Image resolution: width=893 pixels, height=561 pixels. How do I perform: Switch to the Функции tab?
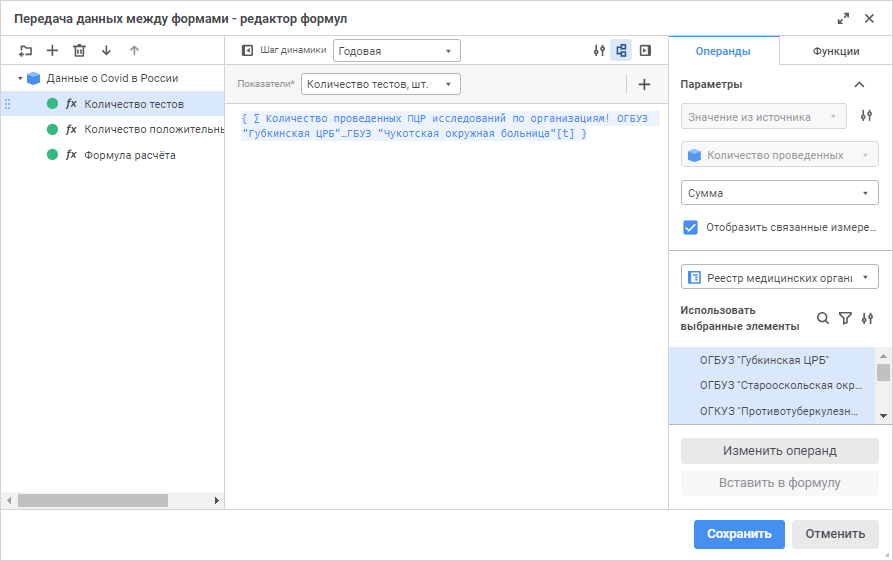(x=836, y=51)
